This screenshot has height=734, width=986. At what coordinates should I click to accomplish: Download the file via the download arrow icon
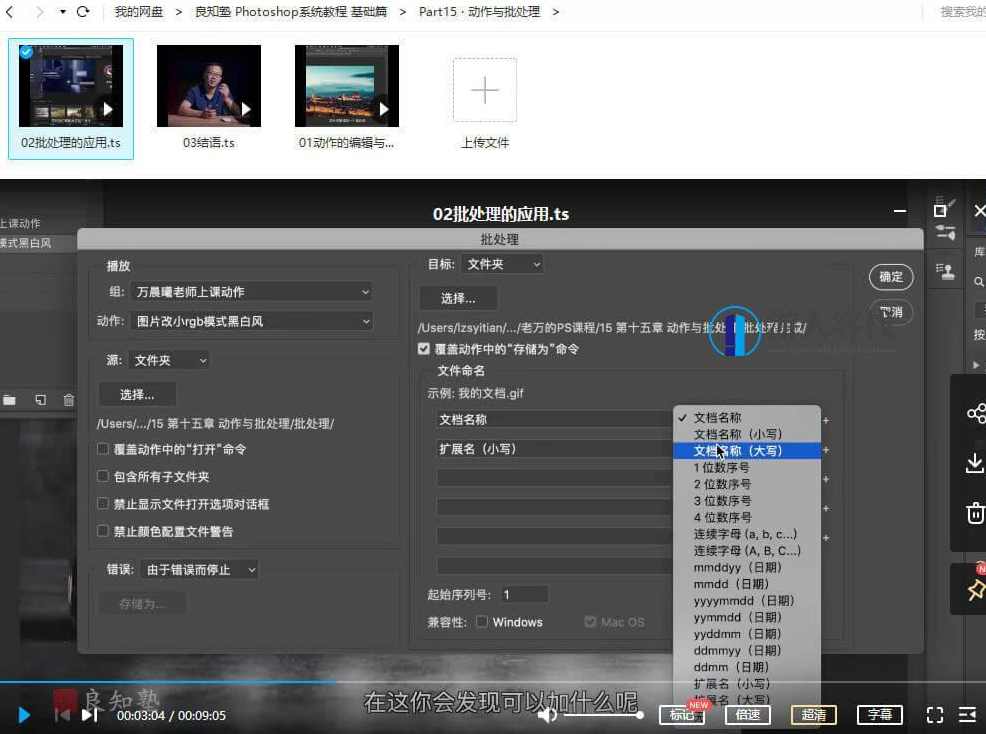pos(974,463)
